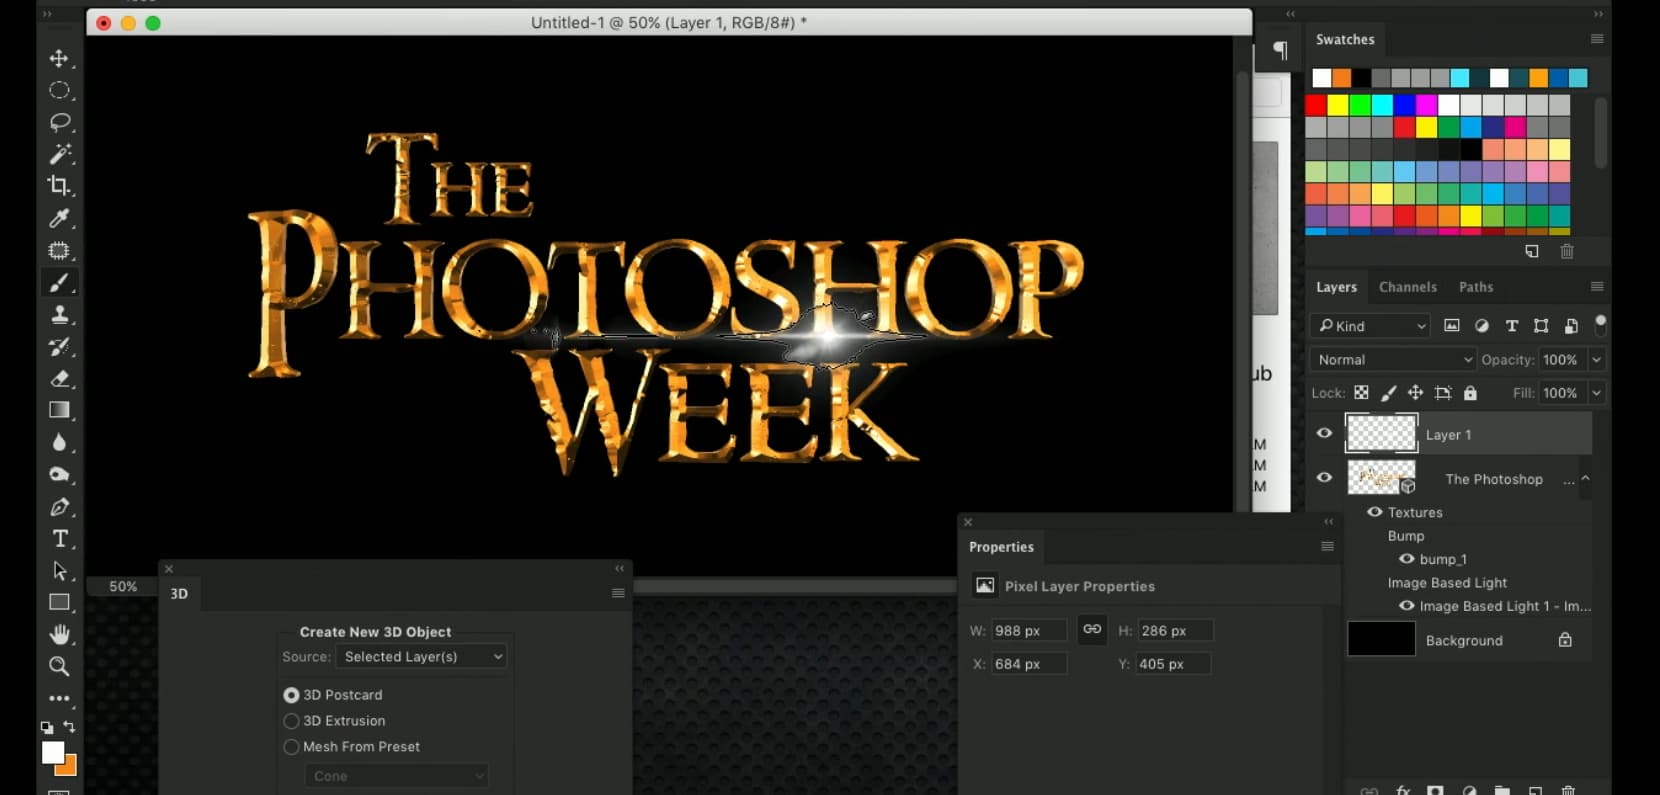Screen dimensions: 1660x795
Task: Toggle width-height link in Properties
Action: [1092, 629]
